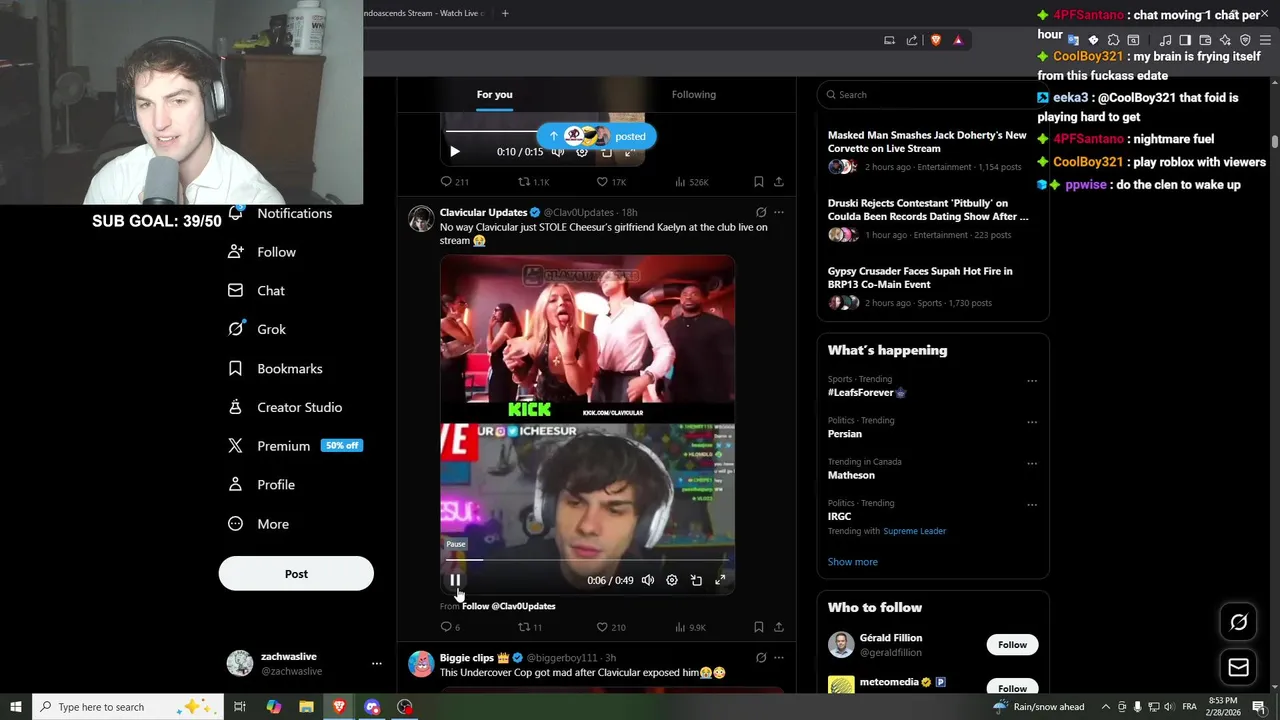Click Show more under What's happening
The height and width of the screenshot is (720, 1280).
point(853,562)
